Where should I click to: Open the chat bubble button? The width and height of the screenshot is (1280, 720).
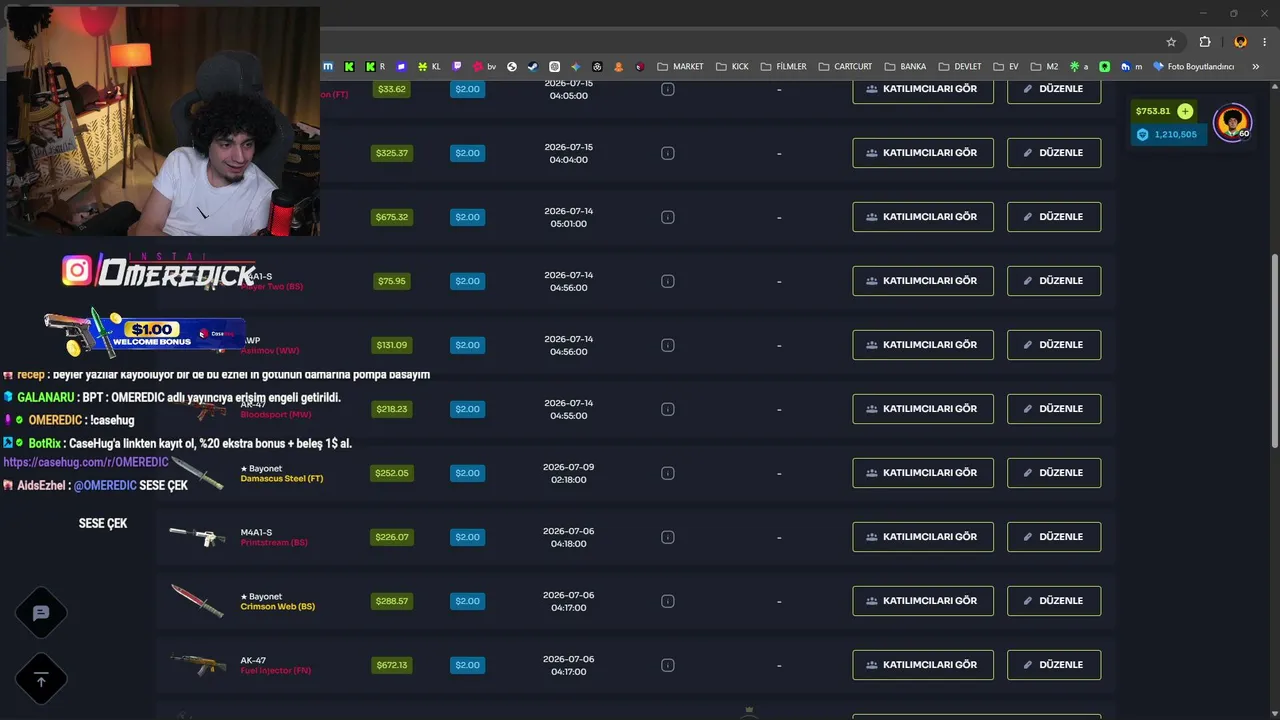tap(41, 613)
